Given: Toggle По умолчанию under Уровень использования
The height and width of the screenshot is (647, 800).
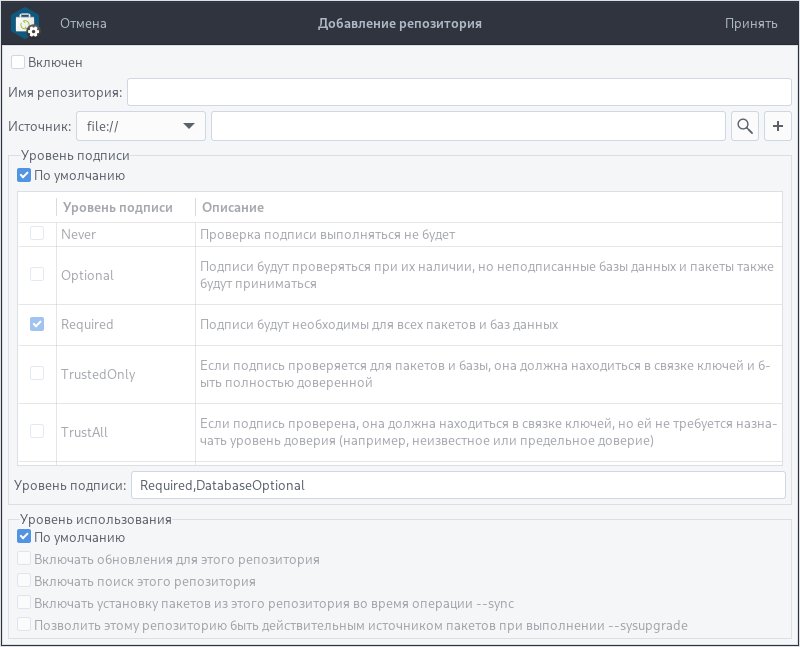Looking at the screenshot, I should click(22, 537).
